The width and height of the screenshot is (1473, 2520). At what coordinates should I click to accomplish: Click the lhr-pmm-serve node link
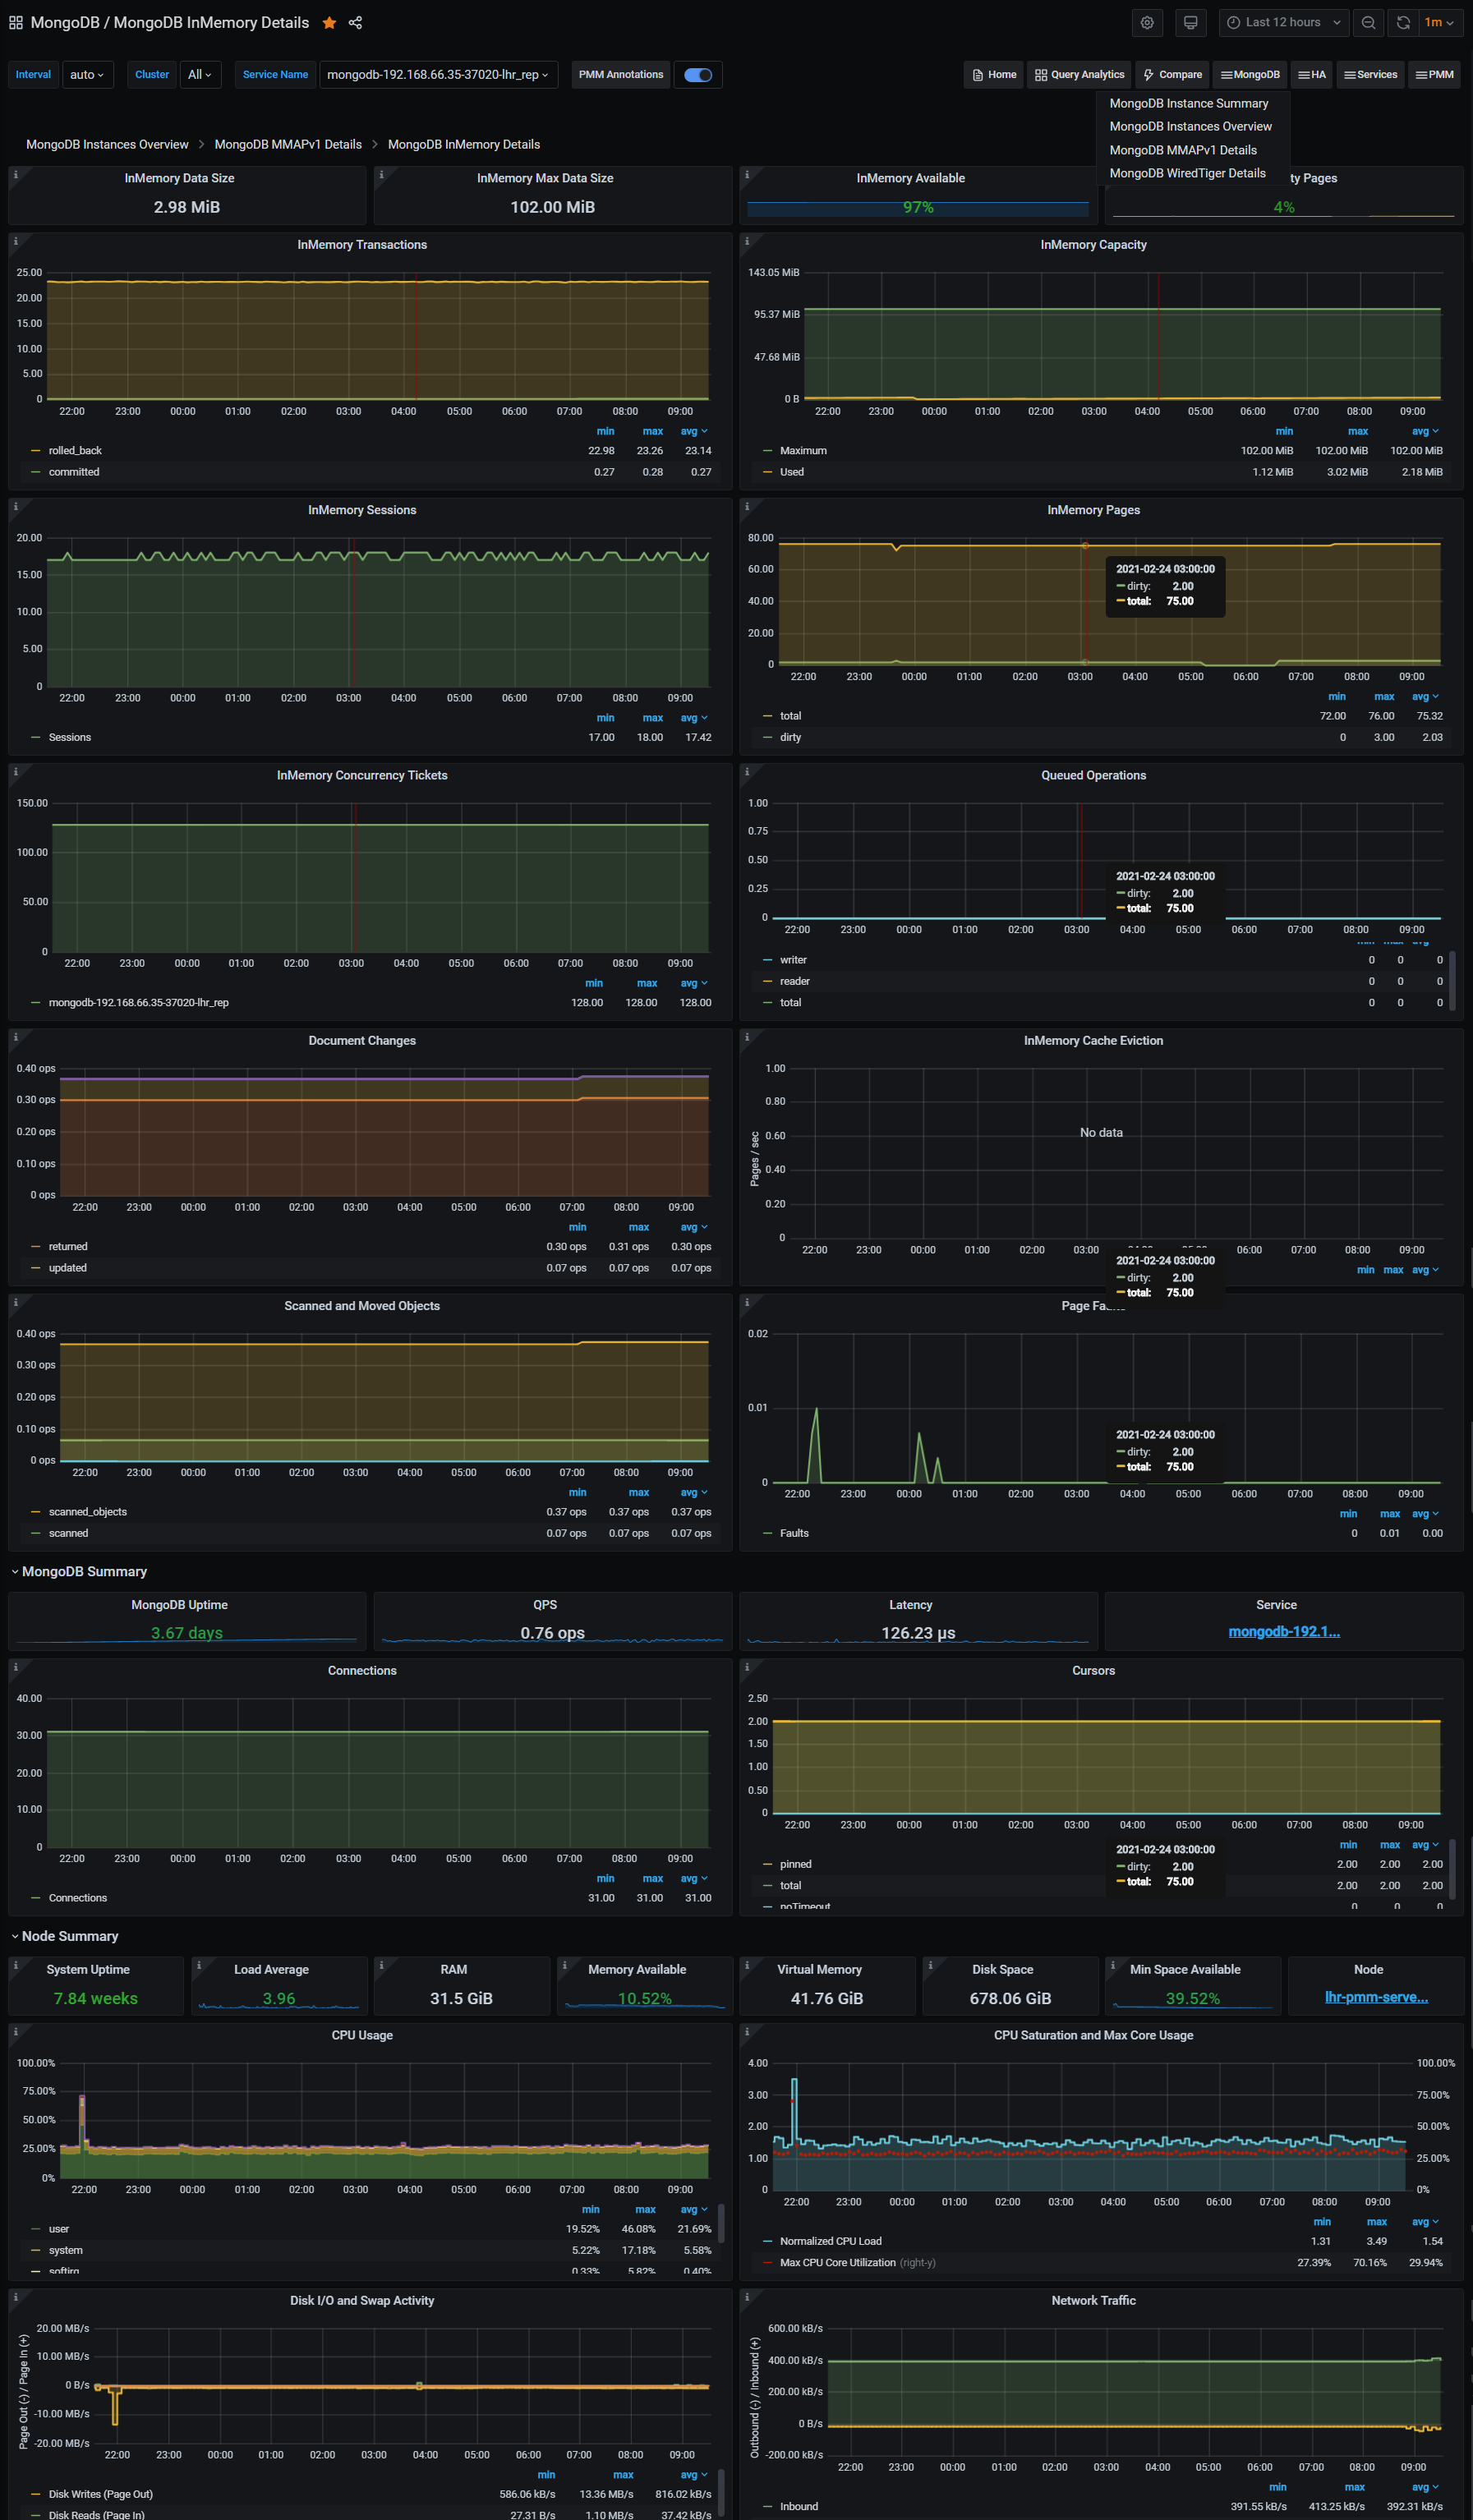click(1376, 1997)
